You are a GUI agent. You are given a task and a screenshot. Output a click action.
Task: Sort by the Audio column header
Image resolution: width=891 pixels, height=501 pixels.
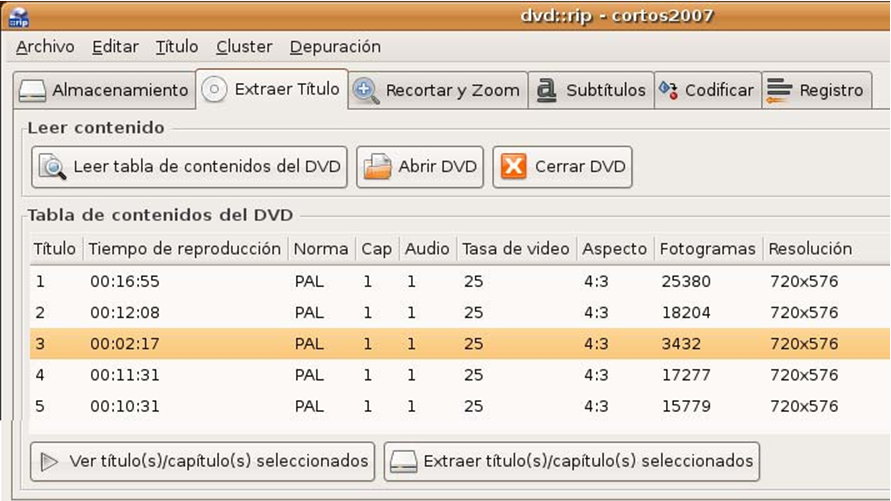click(x=428, y=249)
